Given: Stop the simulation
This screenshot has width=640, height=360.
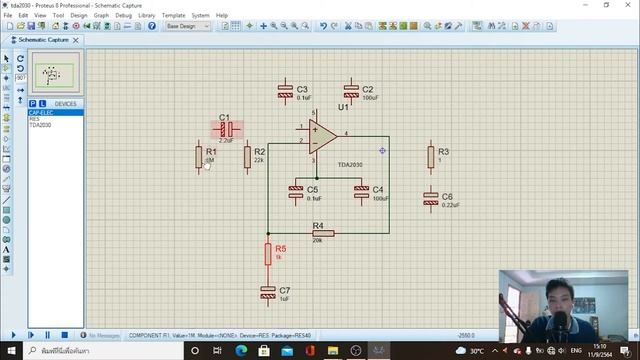Looking at the screenshot, I should (64, 335).
